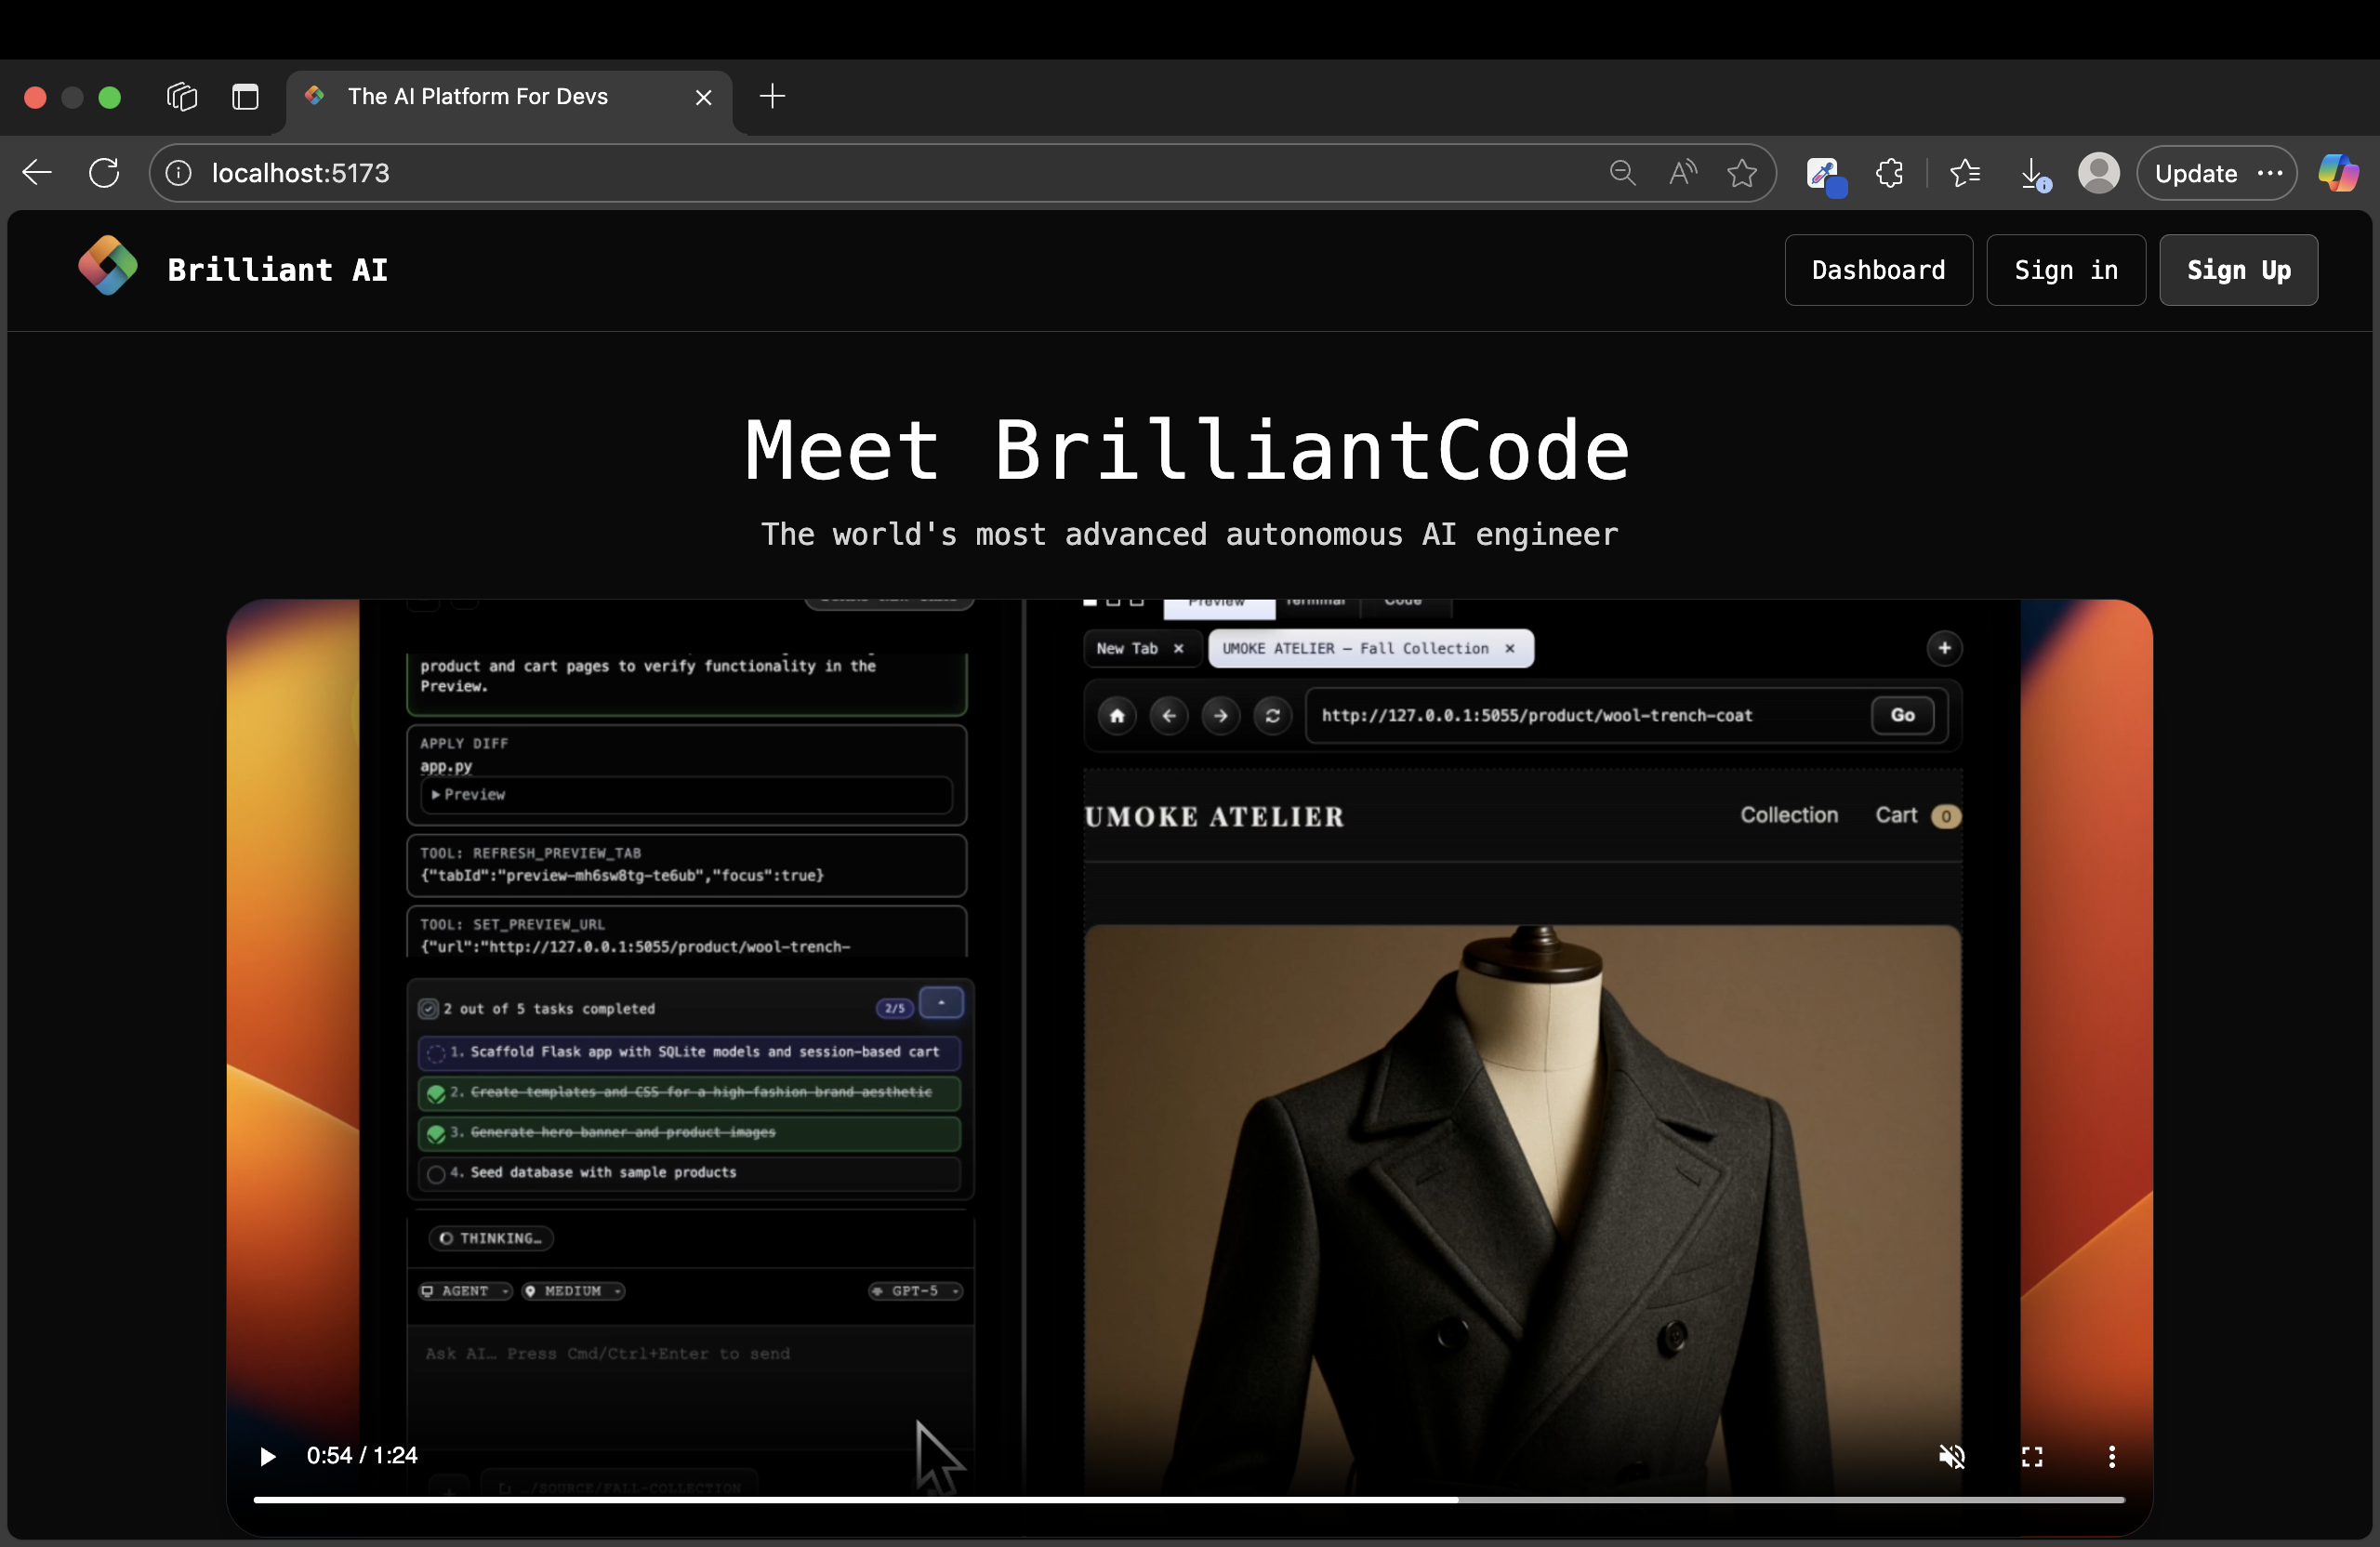Open the Downloads icon in the toolbar
The image size is (2380, 1547).
[x=2032, y=172]
